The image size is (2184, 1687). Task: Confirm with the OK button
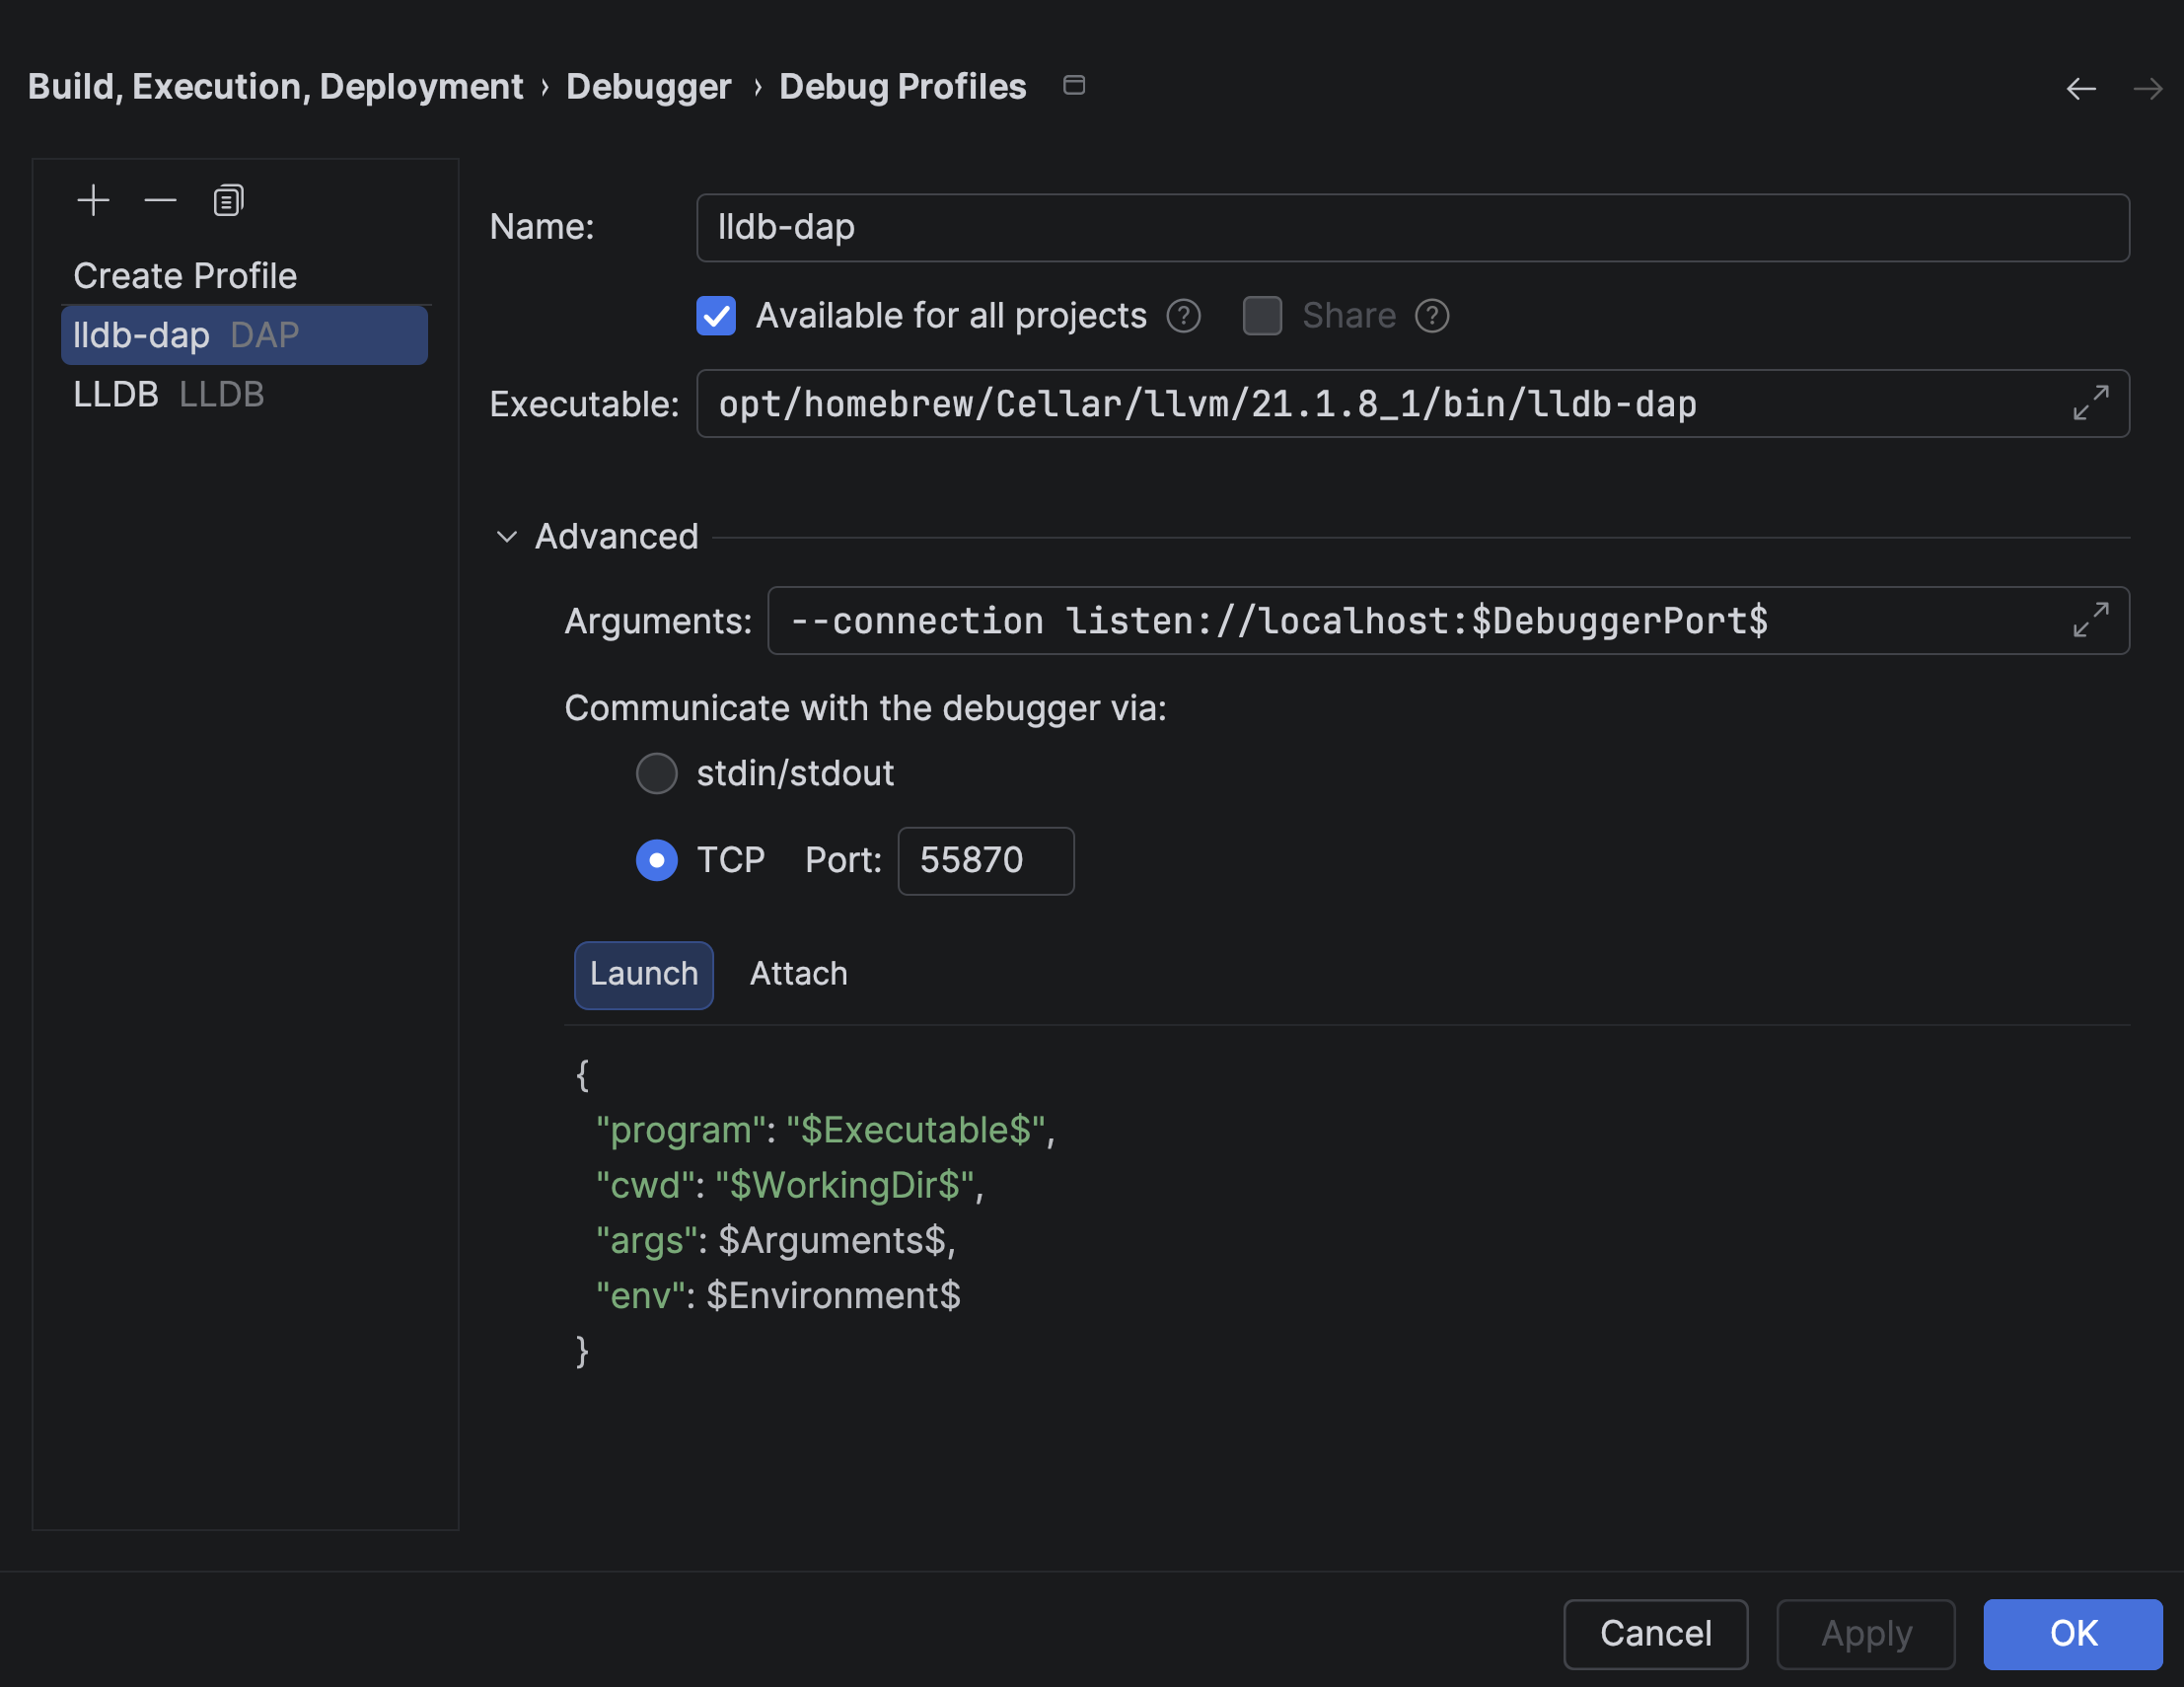click(x=2073, y=1633)
